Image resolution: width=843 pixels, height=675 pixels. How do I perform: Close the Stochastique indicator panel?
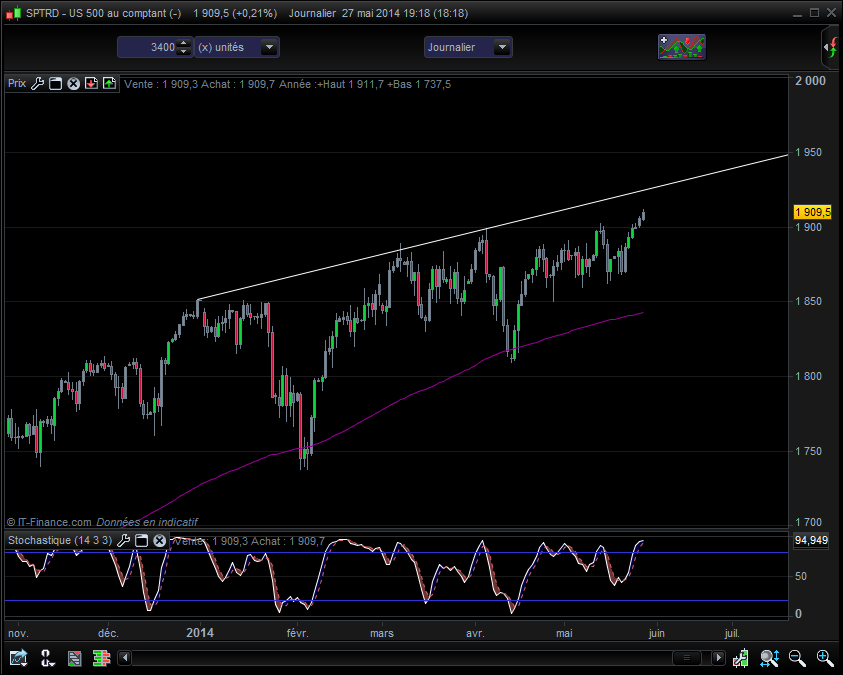click(160, 540)
